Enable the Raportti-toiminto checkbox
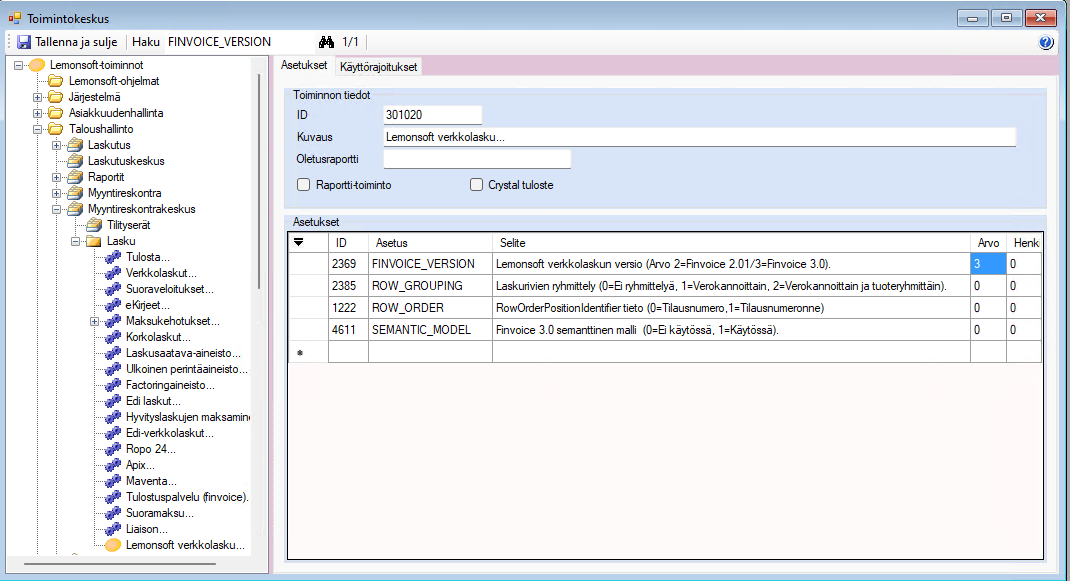The image size is (1070, 581). click(304, 185)
